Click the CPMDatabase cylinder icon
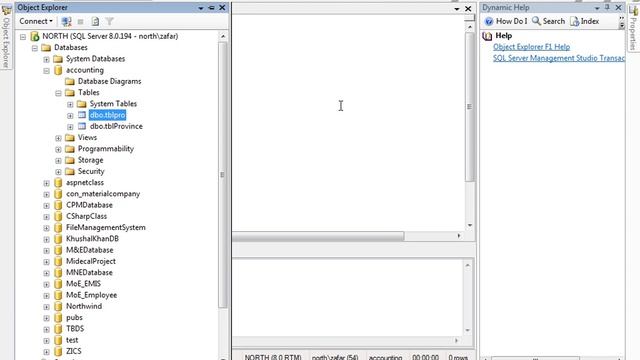This screenshot has height=360, width=640. (x=58, y=205)
